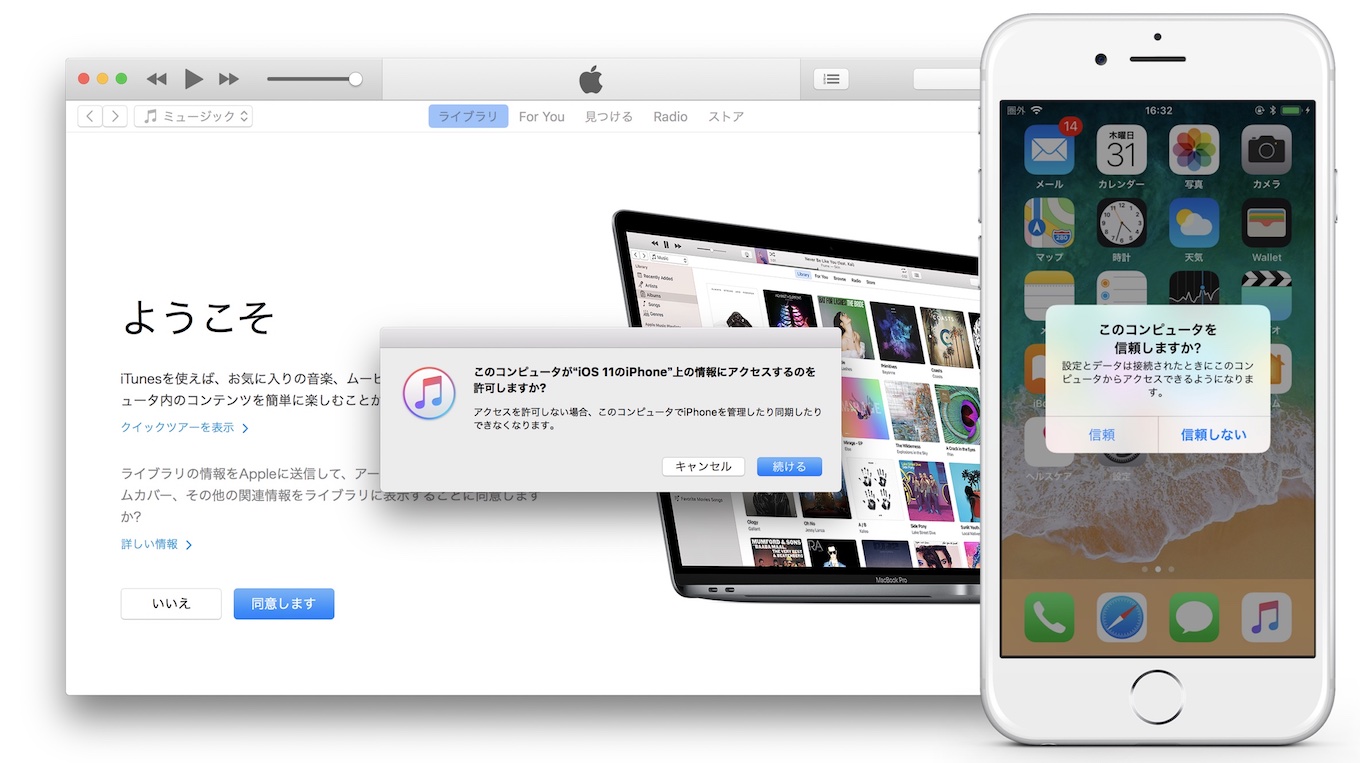
Task: Open the Wallet app on iPhone
Action: coord(1266,223)
